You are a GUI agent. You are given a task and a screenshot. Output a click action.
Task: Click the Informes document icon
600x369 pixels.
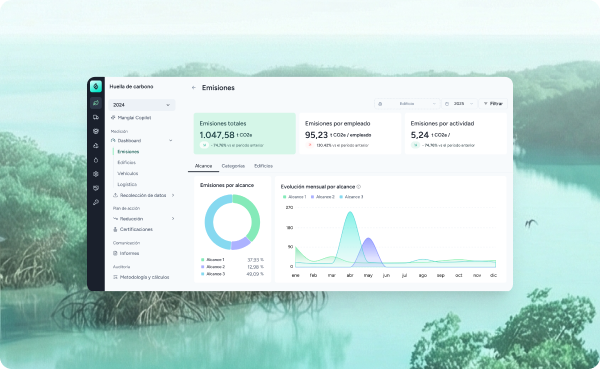click(x=115, y=253)
